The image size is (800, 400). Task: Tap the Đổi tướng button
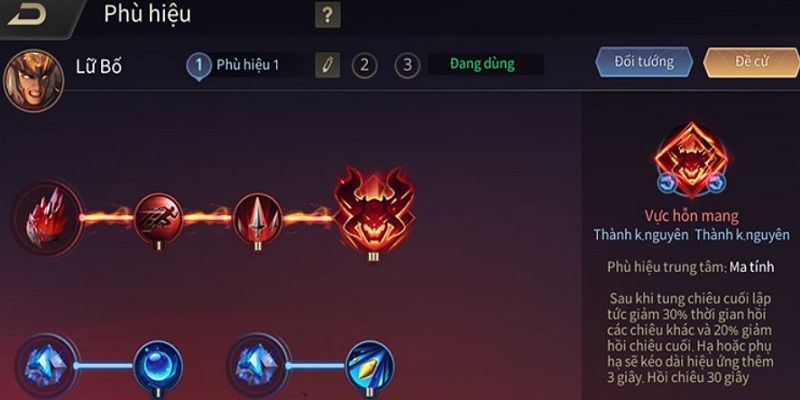coord(644,62)
